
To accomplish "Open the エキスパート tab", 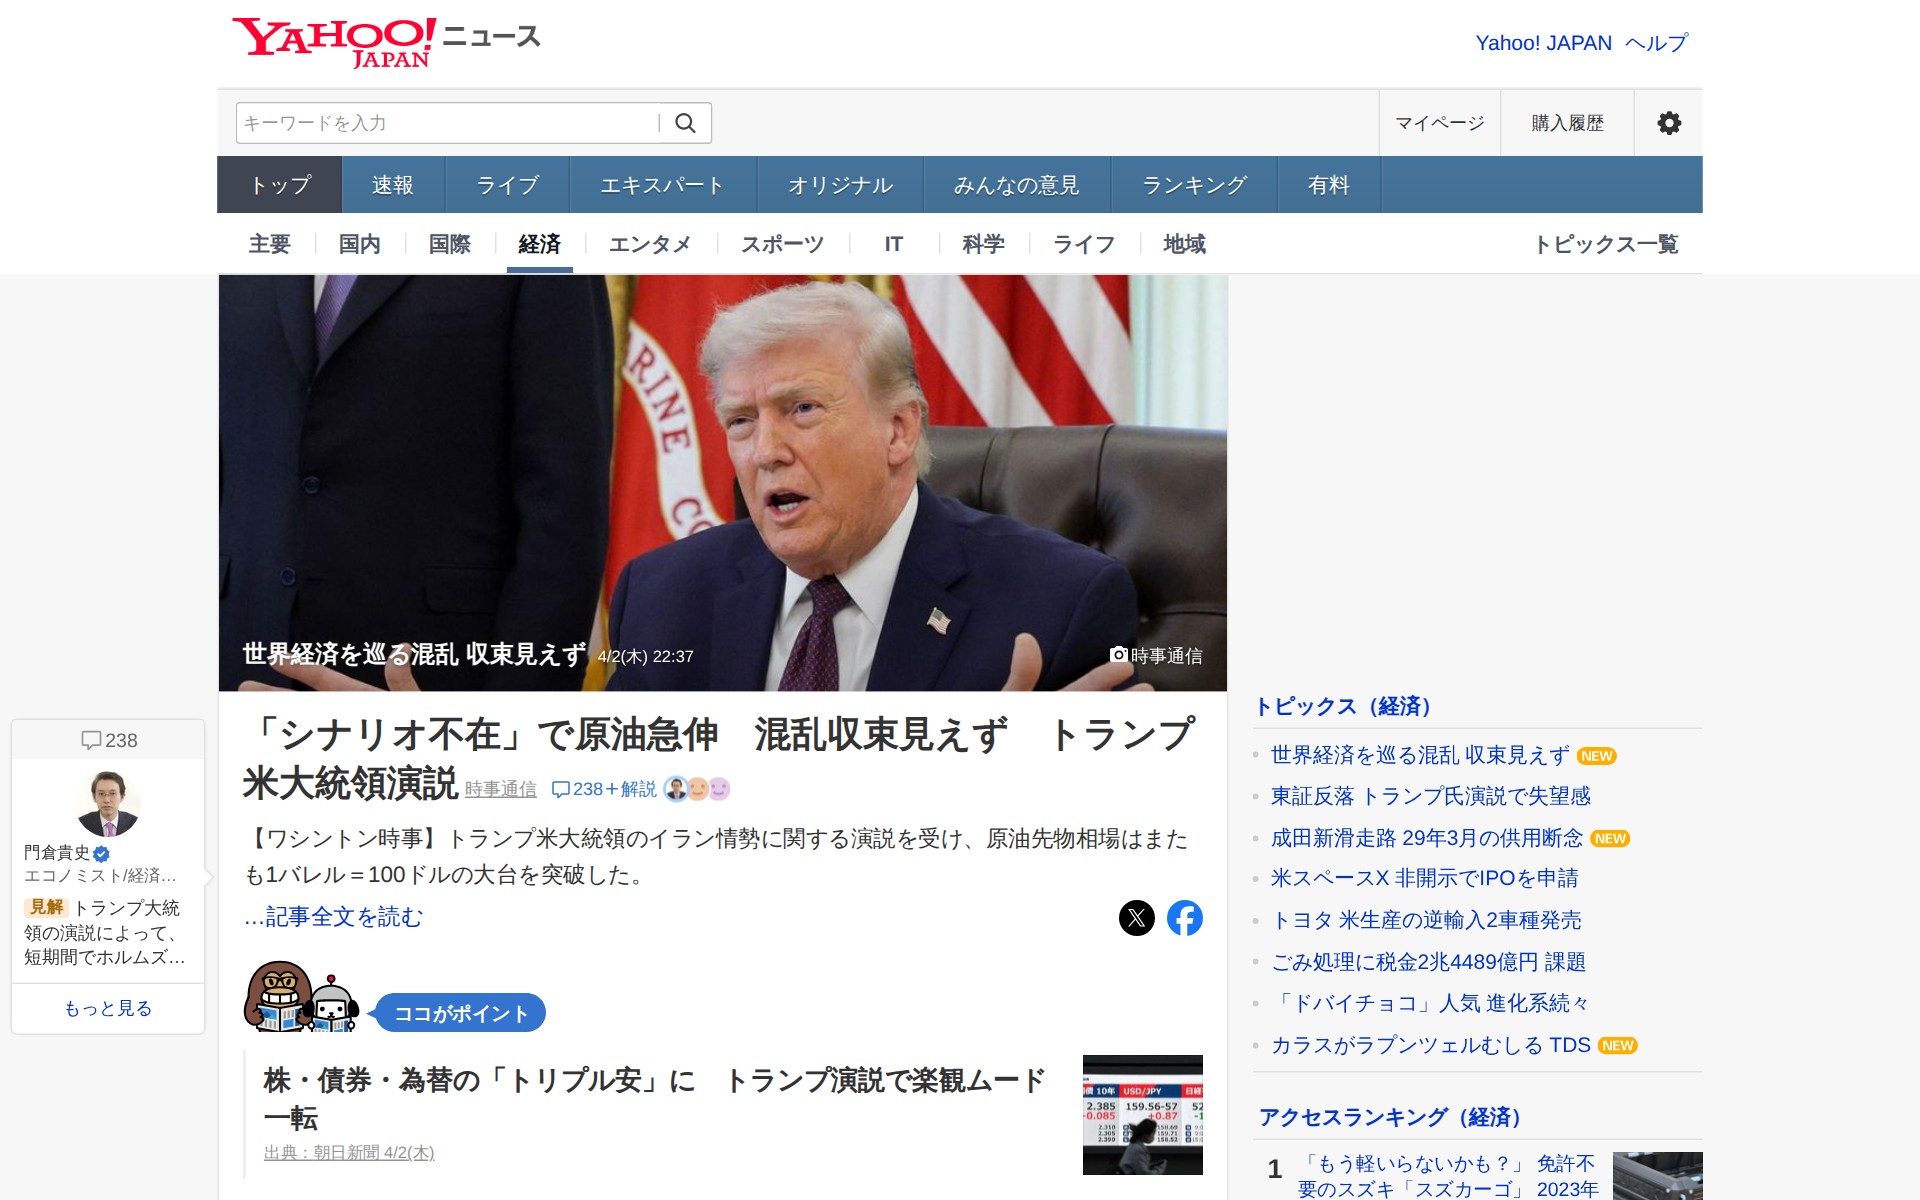I will (x=662, y=185).
